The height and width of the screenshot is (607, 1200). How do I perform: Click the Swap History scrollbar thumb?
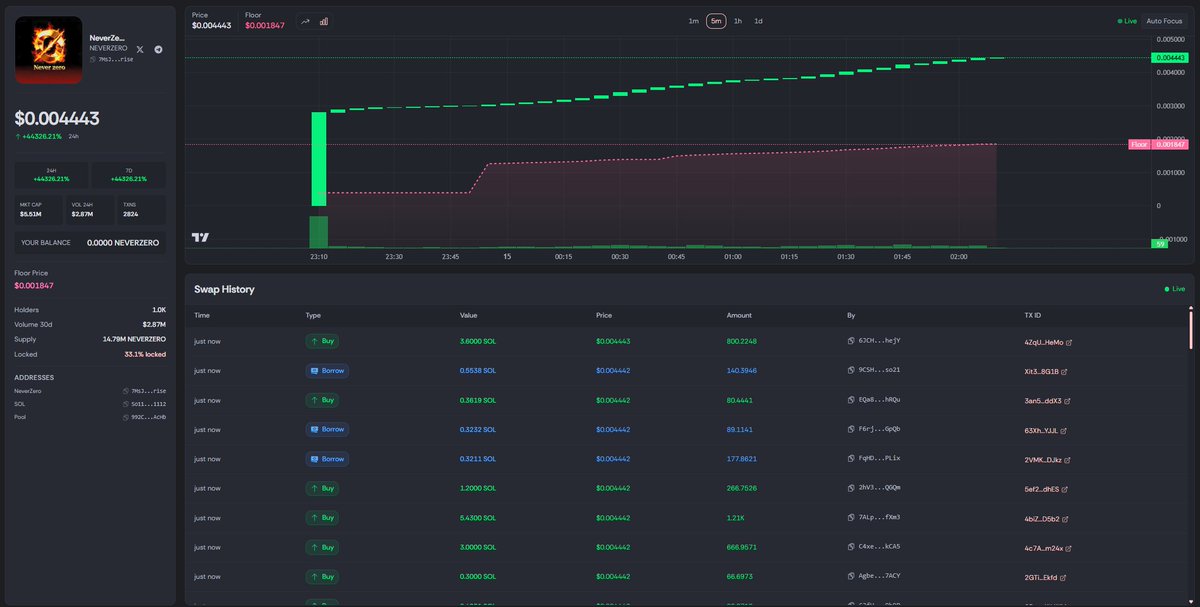1190,329
